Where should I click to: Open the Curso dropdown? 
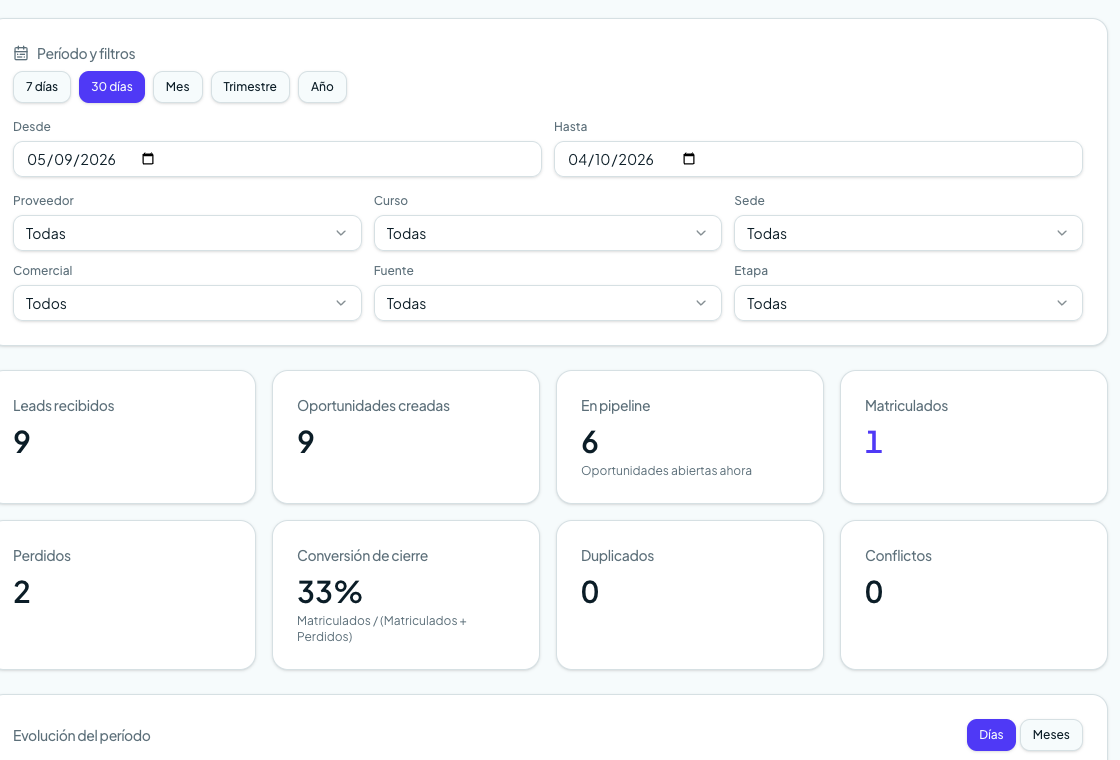(x=548, y=234)
